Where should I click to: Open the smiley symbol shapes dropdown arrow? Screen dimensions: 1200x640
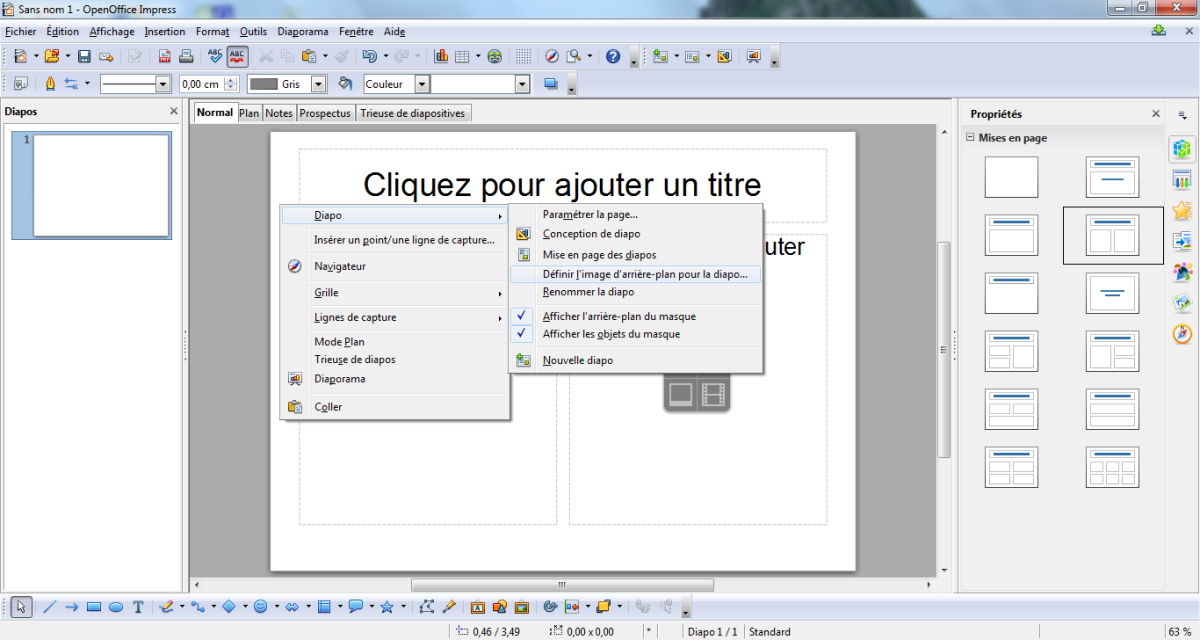pyautogui.click(x=277, y=606)
